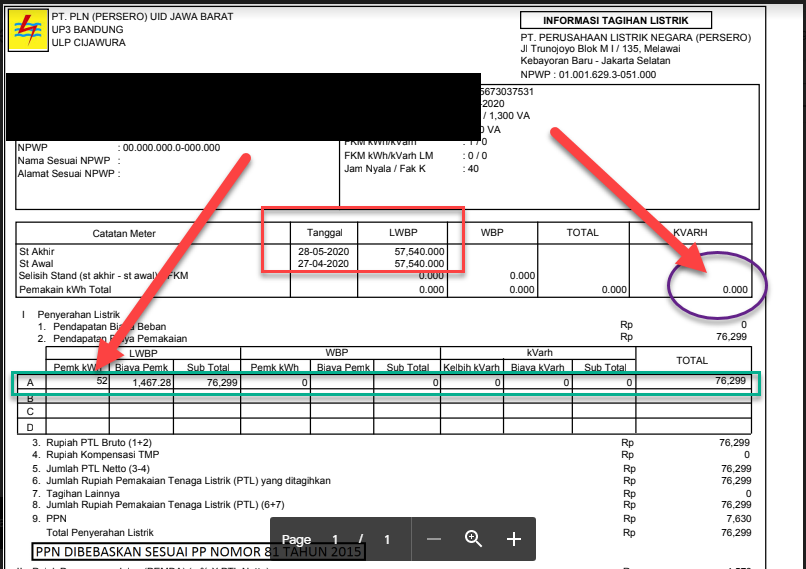Click 'Rupiah PTL Bruto (1+2)' line
Screen dimensions: 806x569
point(99,443)
